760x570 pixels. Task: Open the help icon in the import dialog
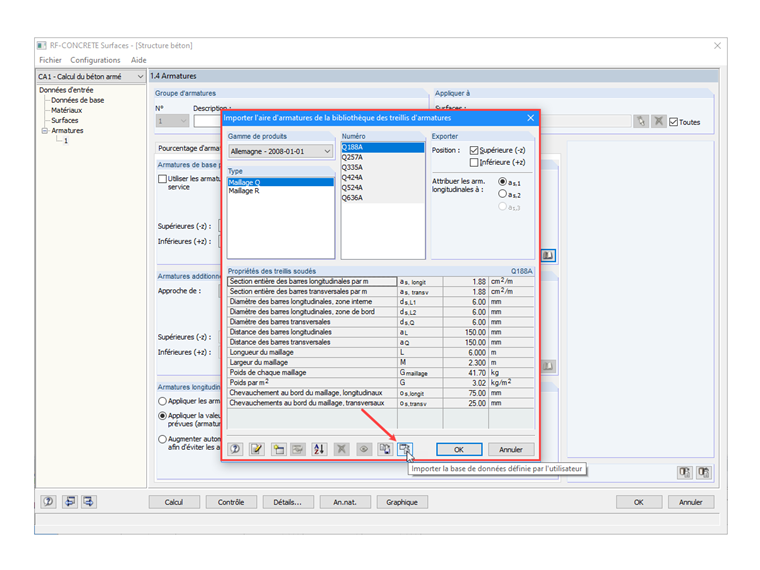(235, 449)
